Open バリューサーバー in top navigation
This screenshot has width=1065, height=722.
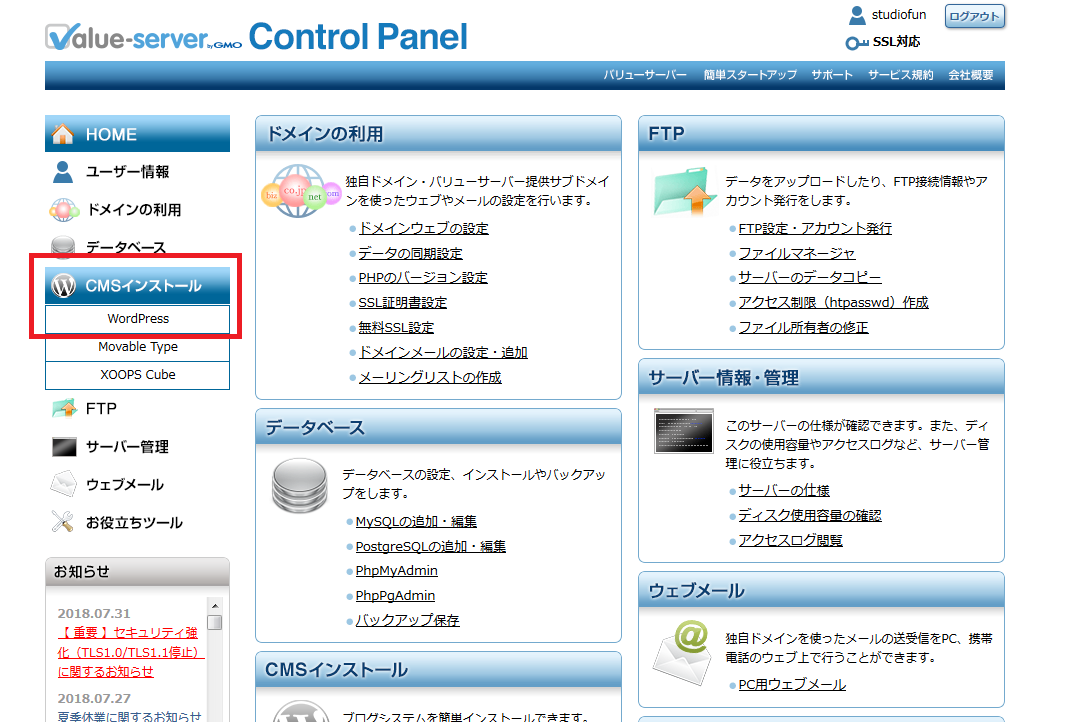[x=645, y=75]
